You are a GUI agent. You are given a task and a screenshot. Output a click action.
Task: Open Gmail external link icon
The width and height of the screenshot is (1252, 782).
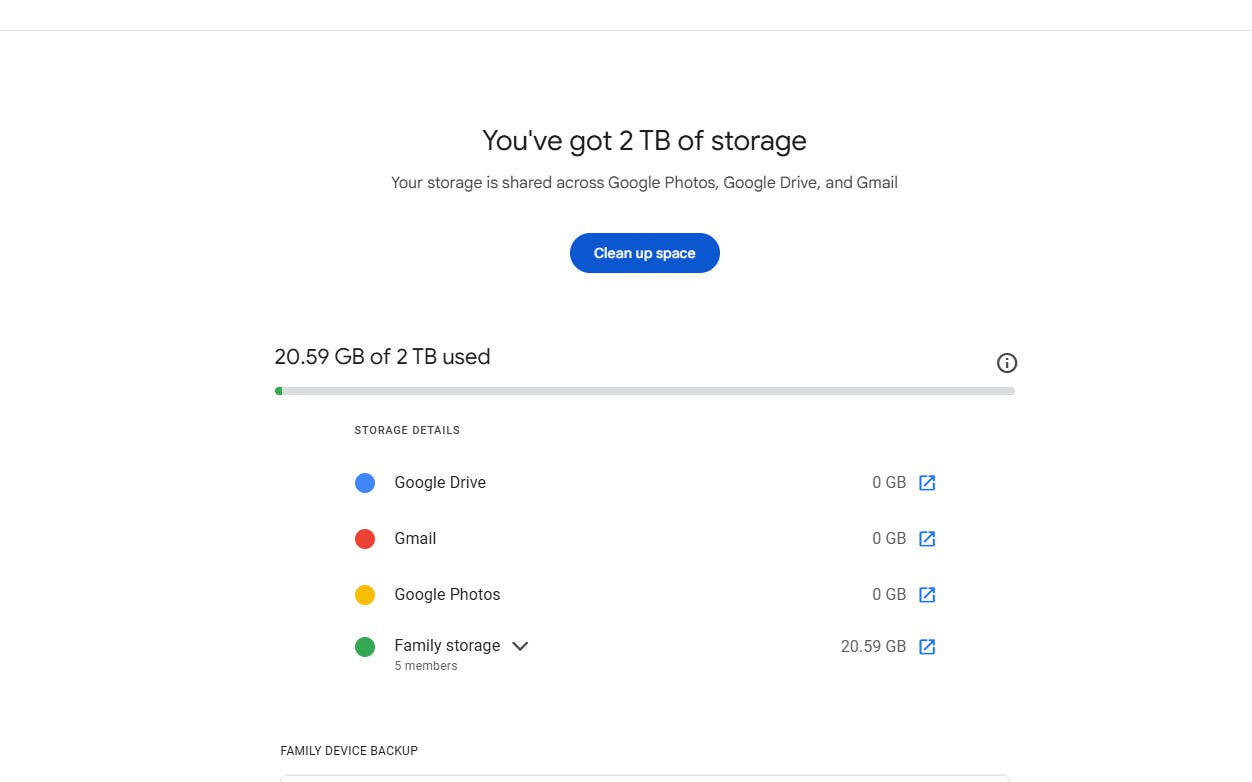[x=927, y=539]
